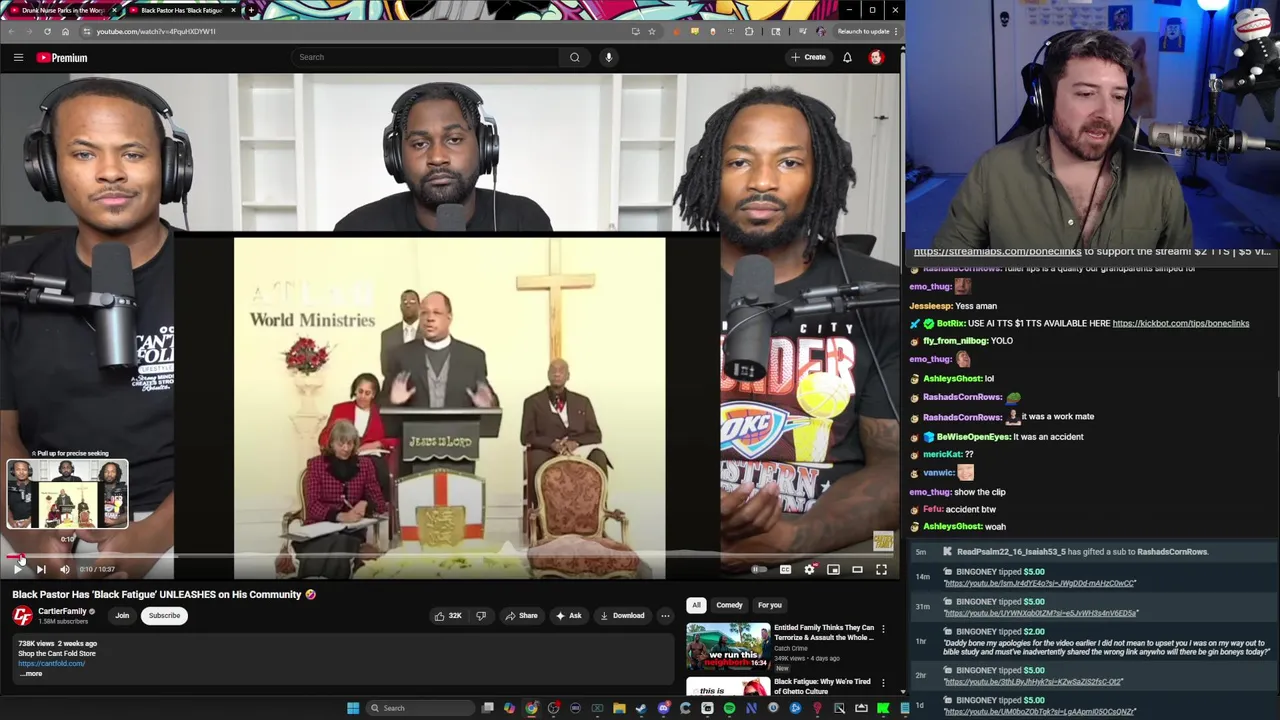The image size is (1280, 720).
Task: Open options for Entitled Family video
Action: coord(883,629)
